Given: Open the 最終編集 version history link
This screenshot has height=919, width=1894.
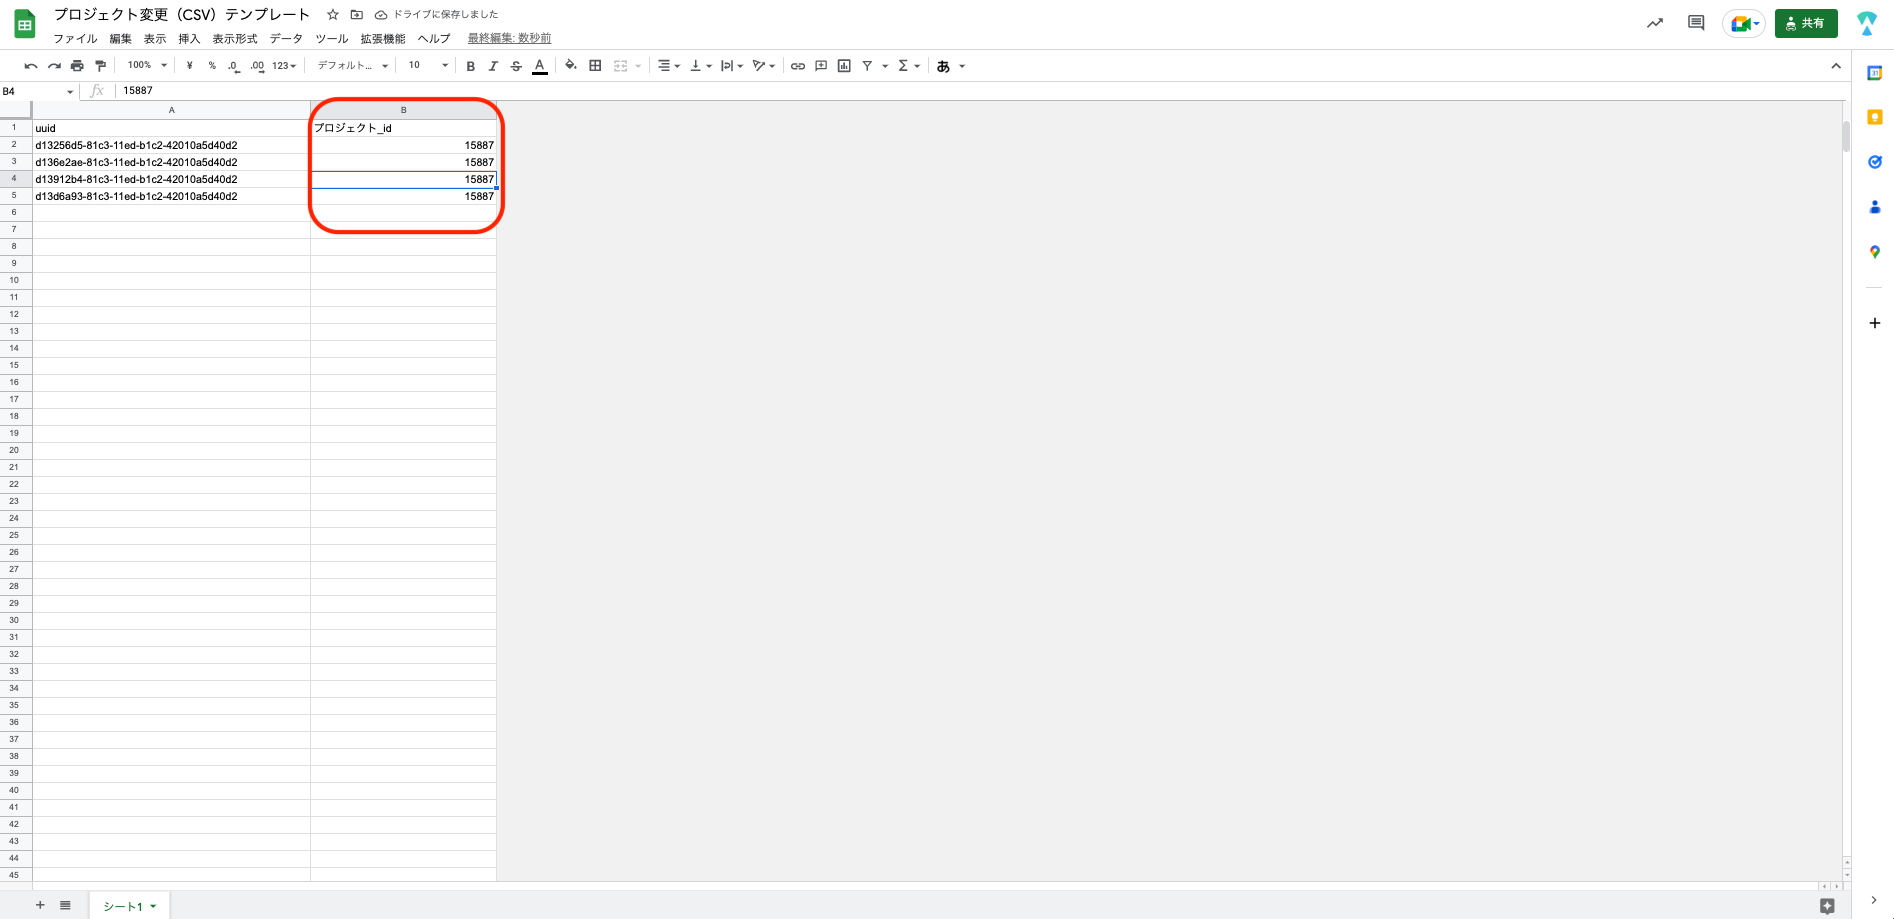Looking at the screenshot, I should (509, 39).
